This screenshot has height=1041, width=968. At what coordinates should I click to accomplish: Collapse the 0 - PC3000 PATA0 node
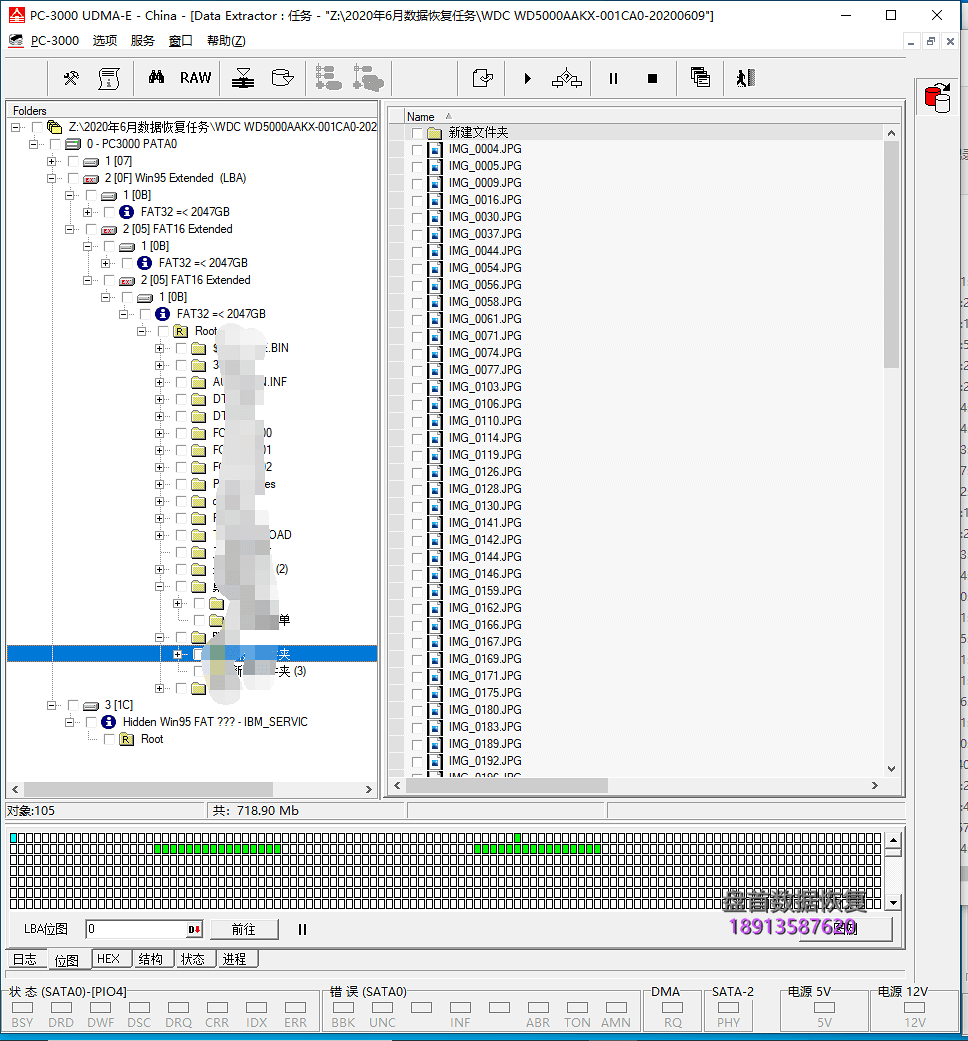pos(34,144)
